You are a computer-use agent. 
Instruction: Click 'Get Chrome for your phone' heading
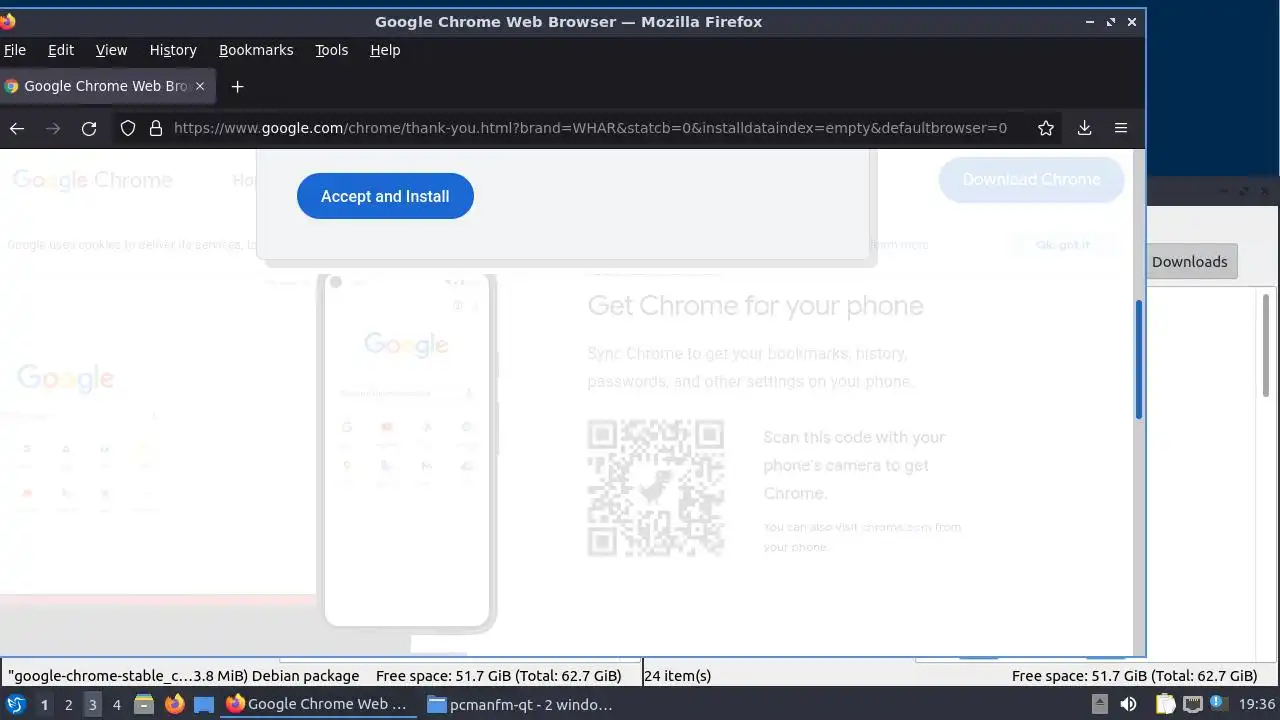[x=755, y=306]
